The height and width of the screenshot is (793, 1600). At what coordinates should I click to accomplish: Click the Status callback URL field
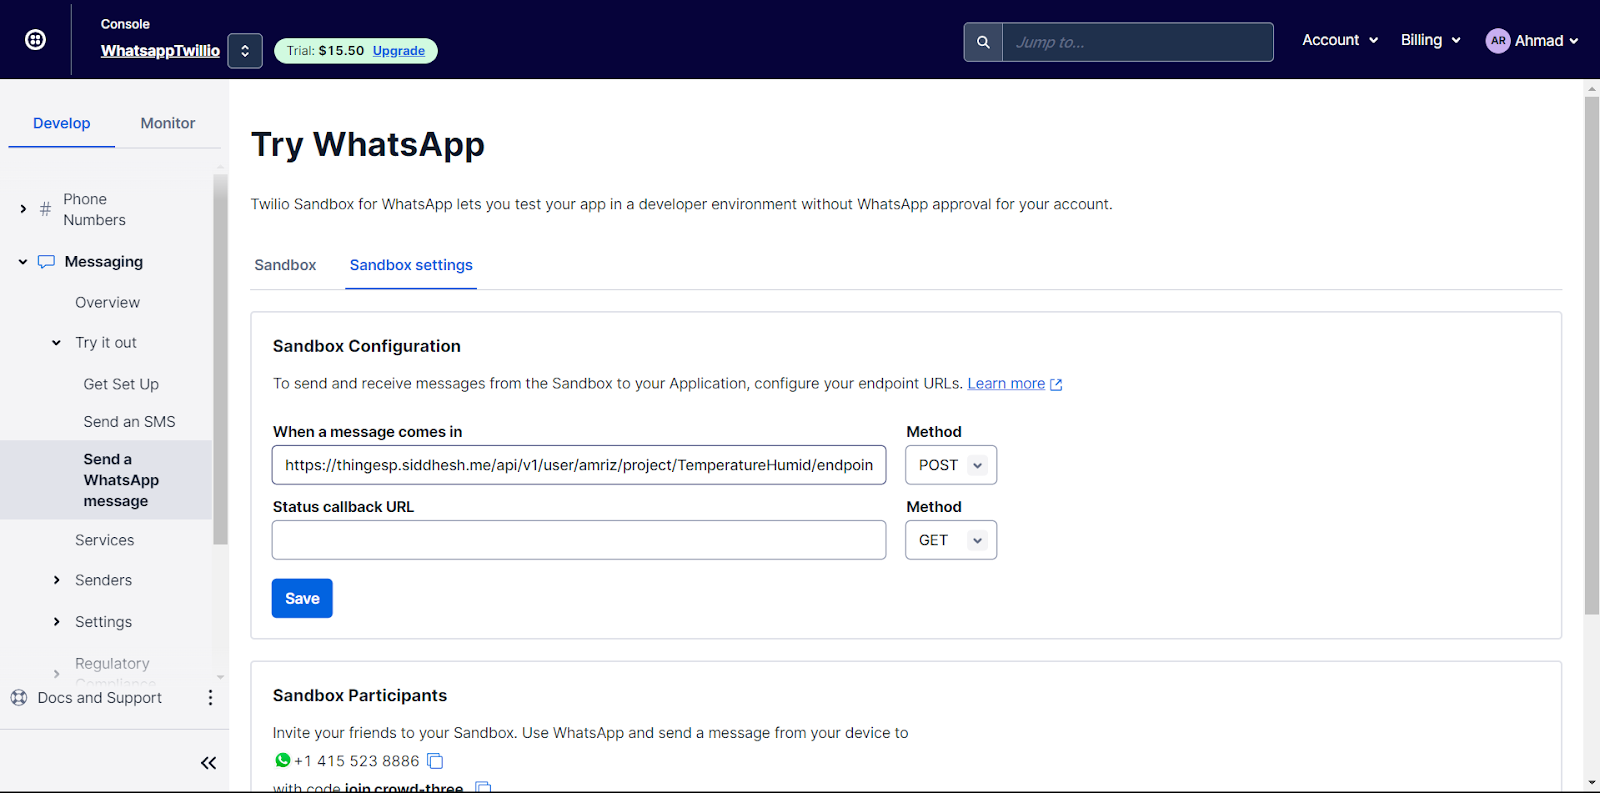(579, 540)
